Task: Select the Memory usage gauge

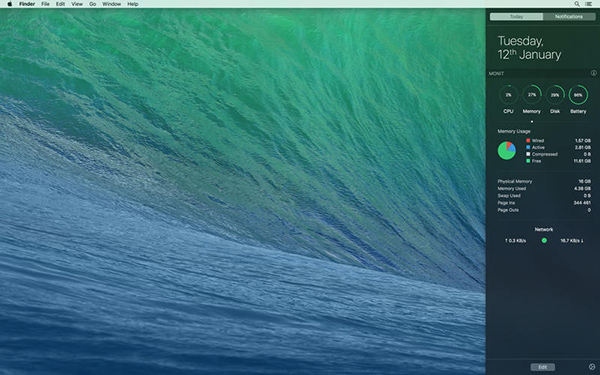Action: click(x=532, y=95)
